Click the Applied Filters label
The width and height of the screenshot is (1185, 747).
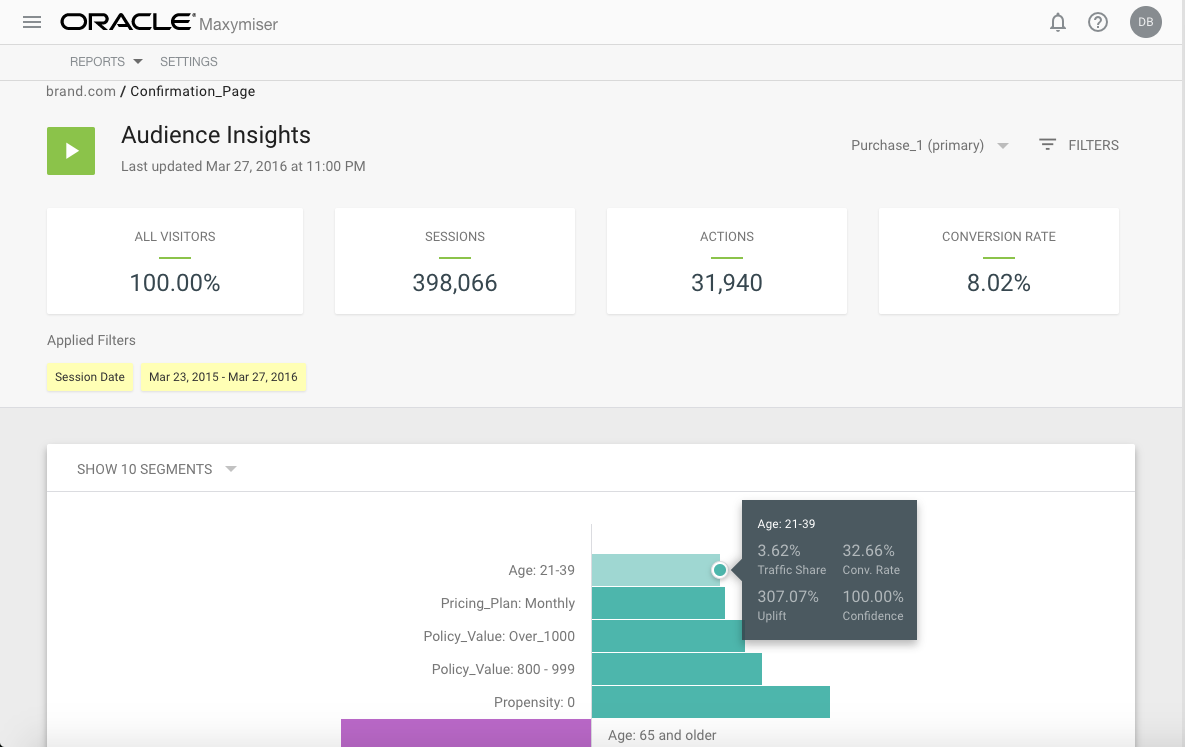pos(91,340)
